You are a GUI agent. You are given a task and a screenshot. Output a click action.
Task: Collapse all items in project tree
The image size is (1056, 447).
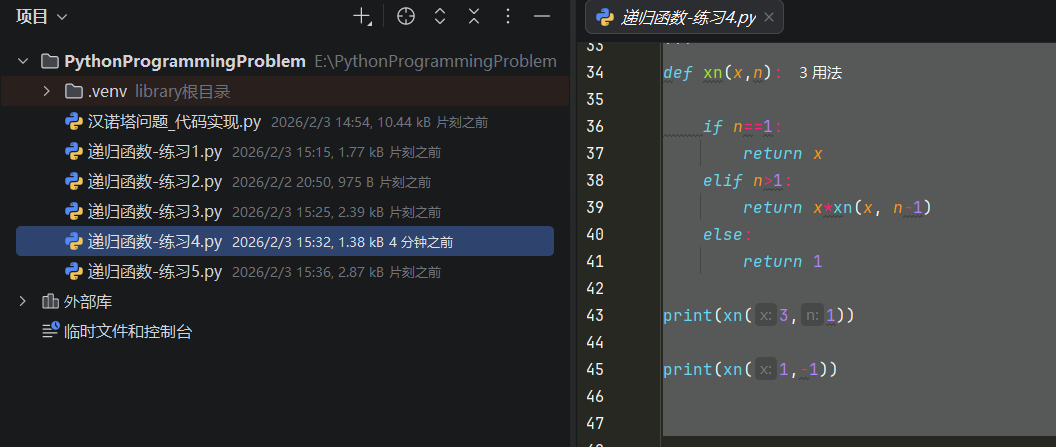[474, 17]
